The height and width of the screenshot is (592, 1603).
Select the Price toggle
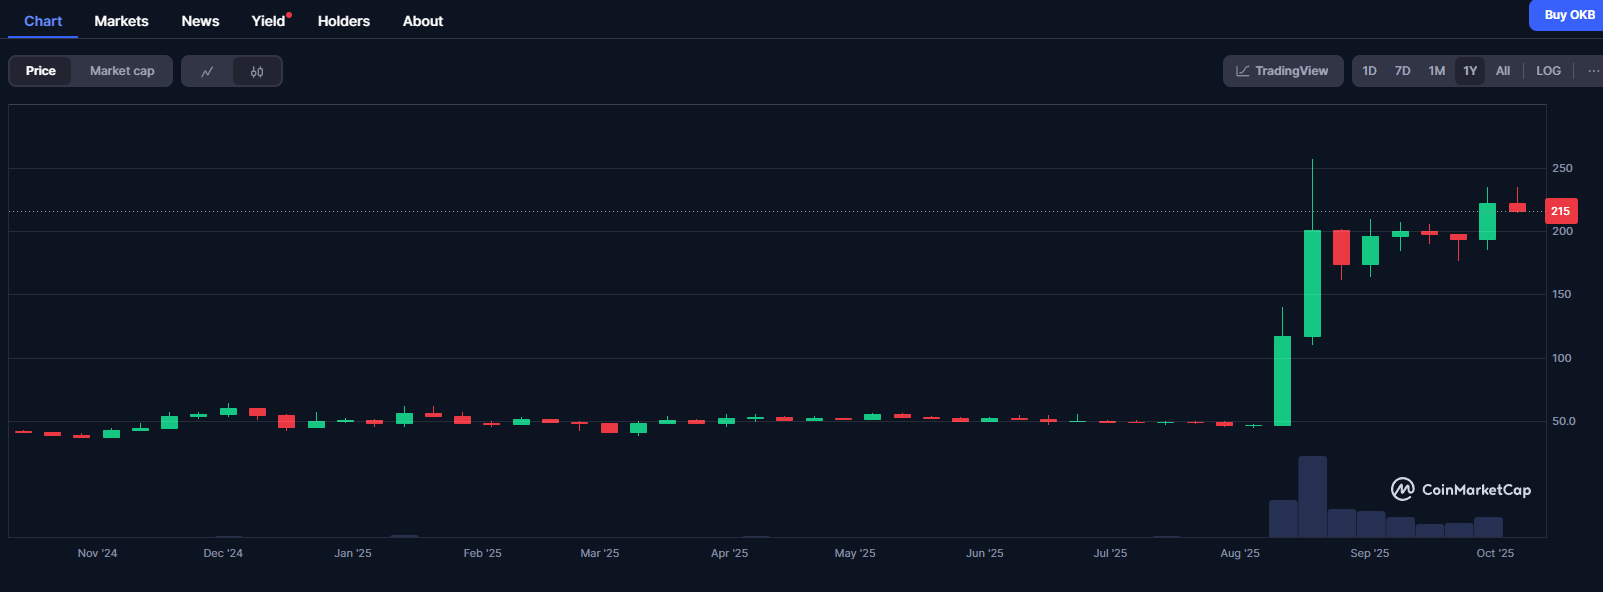pyautogui.click(x=41, y=71)
